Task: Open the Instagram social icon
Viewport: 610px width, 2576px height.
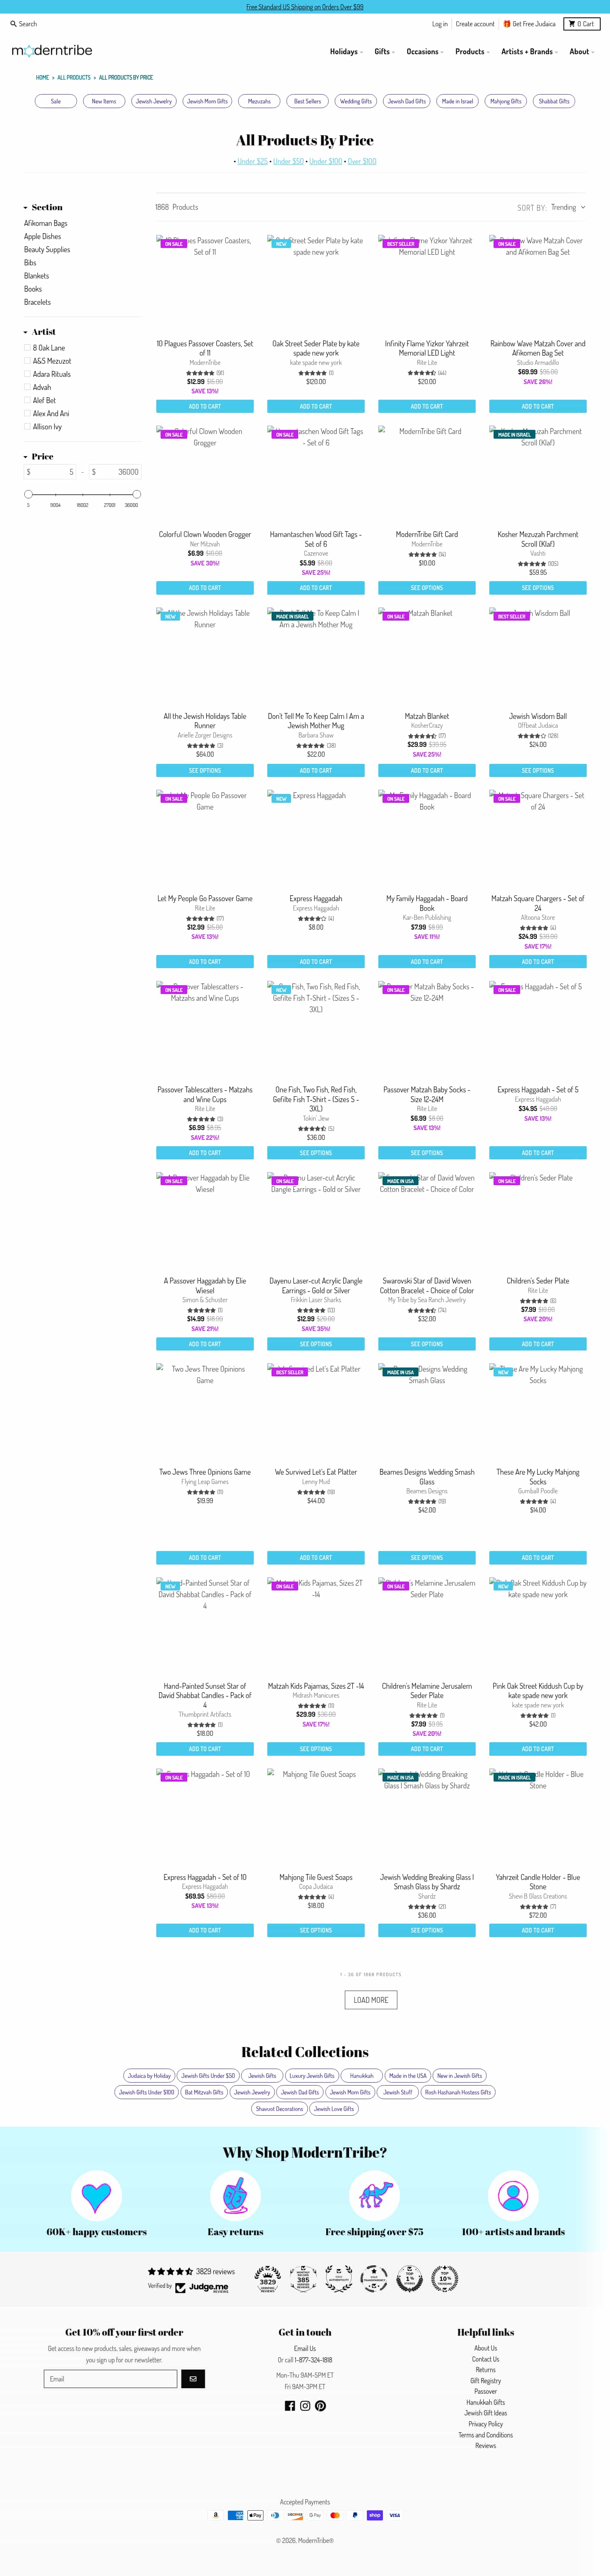Action: click(305, 2406)
